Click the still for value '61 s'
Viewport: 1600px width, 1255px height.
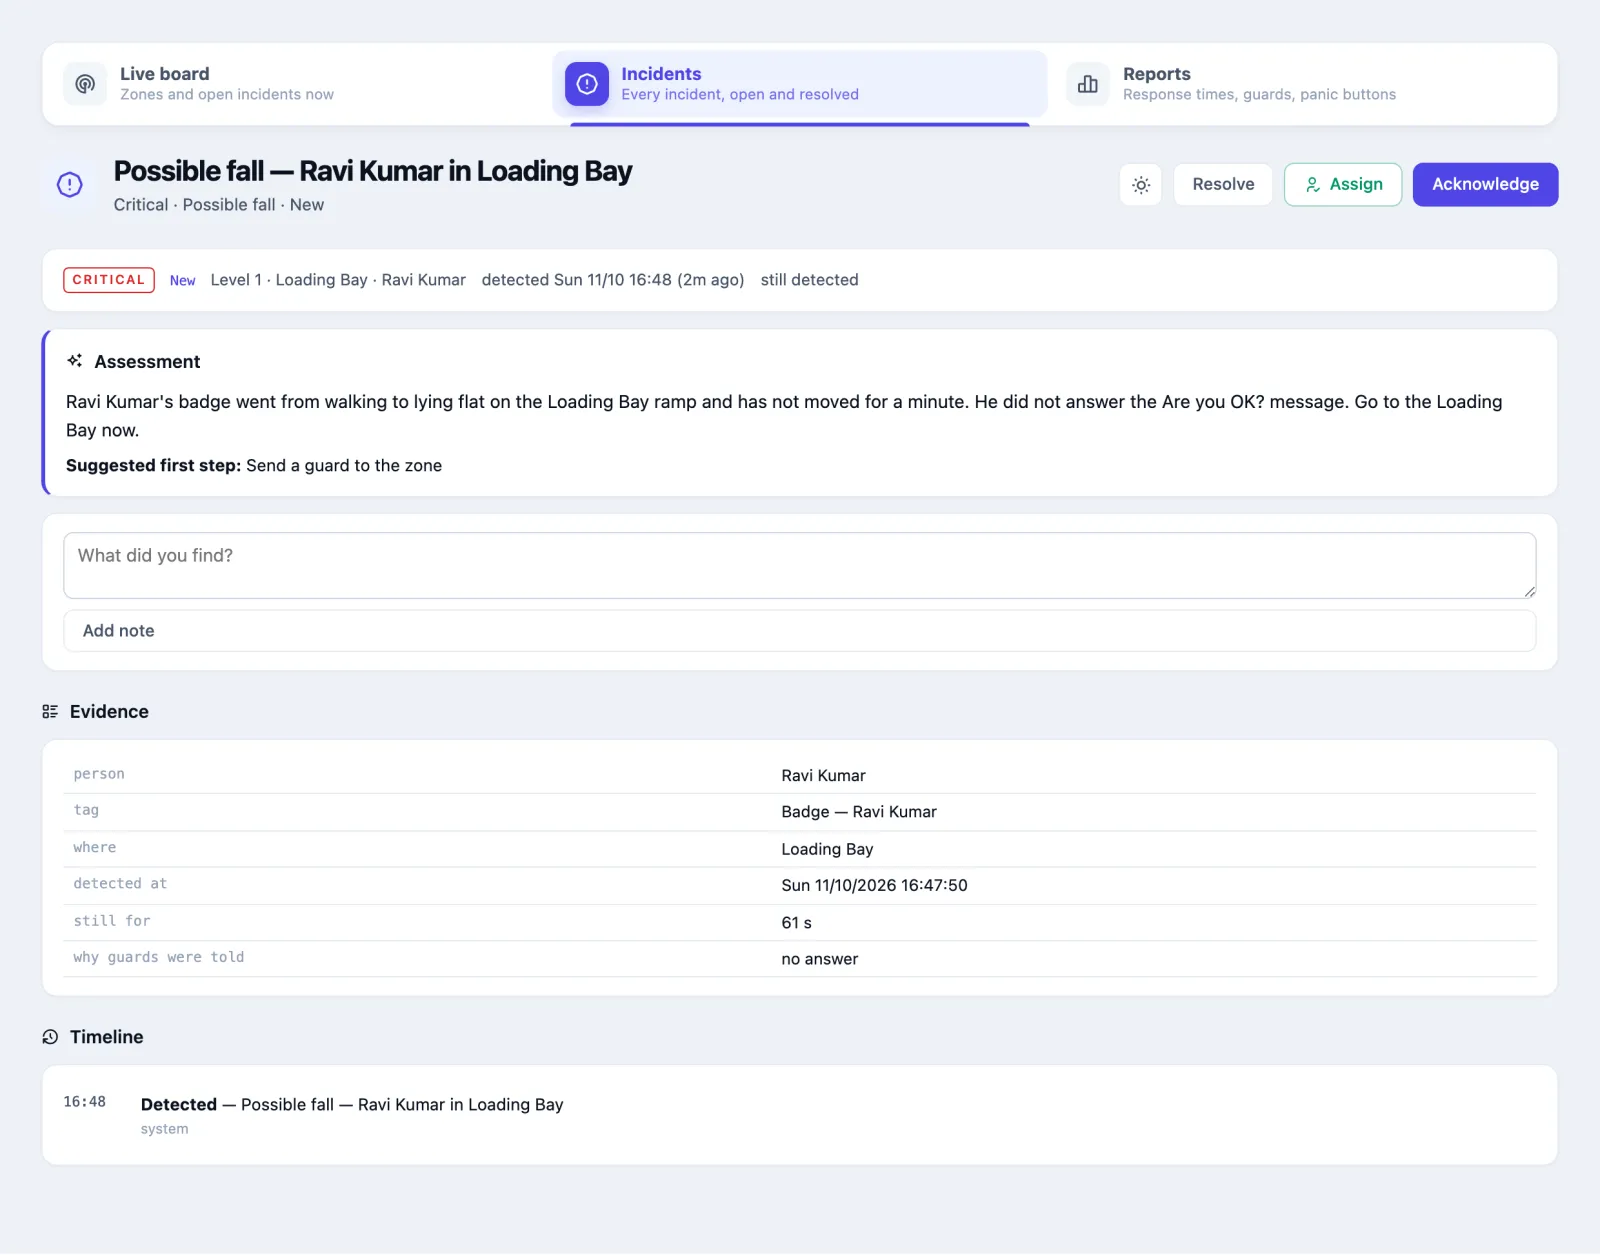click(796, 923)
